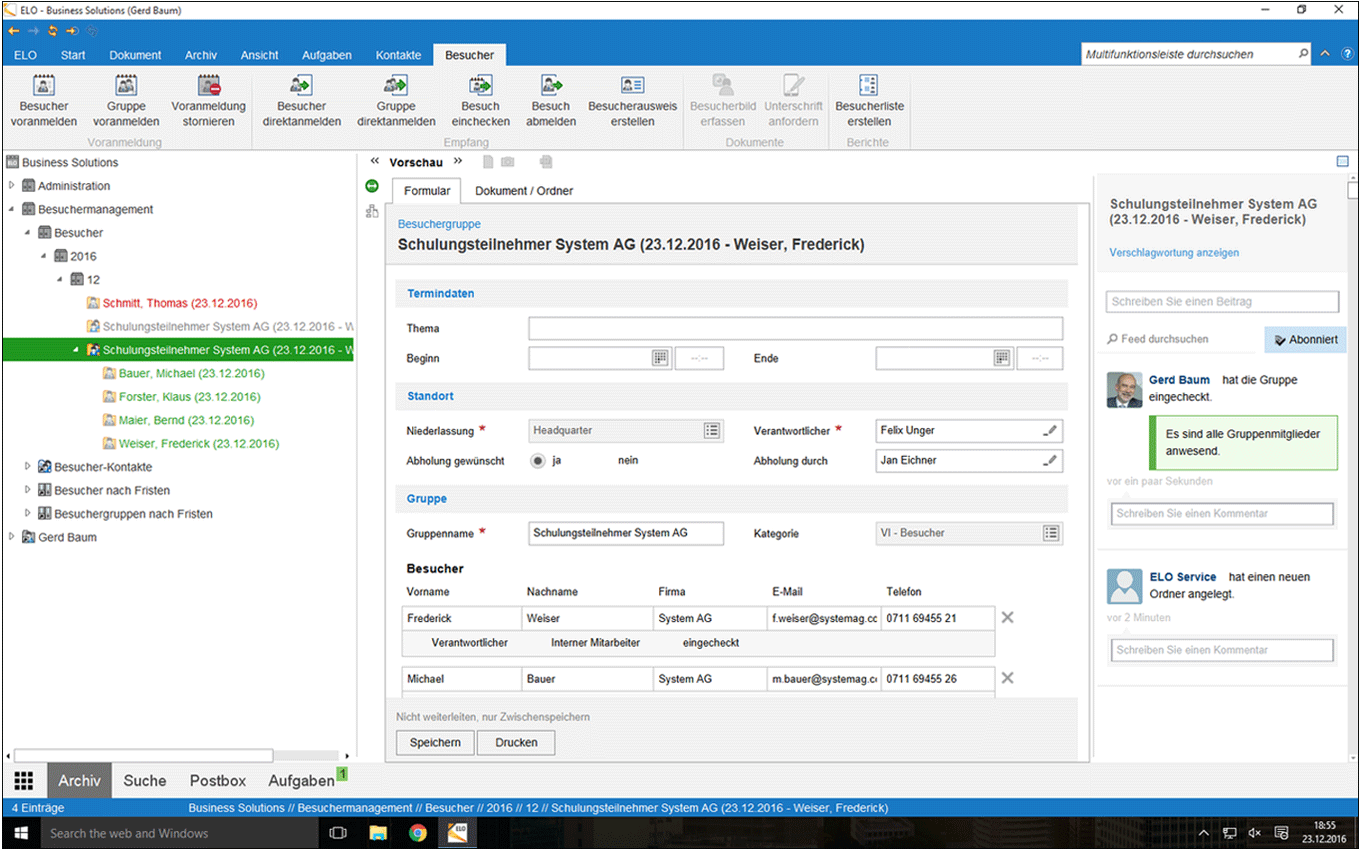Open the Archiv ribbon tab
The height and width of the screenshot is (850, 1365).
click(201, 55)
